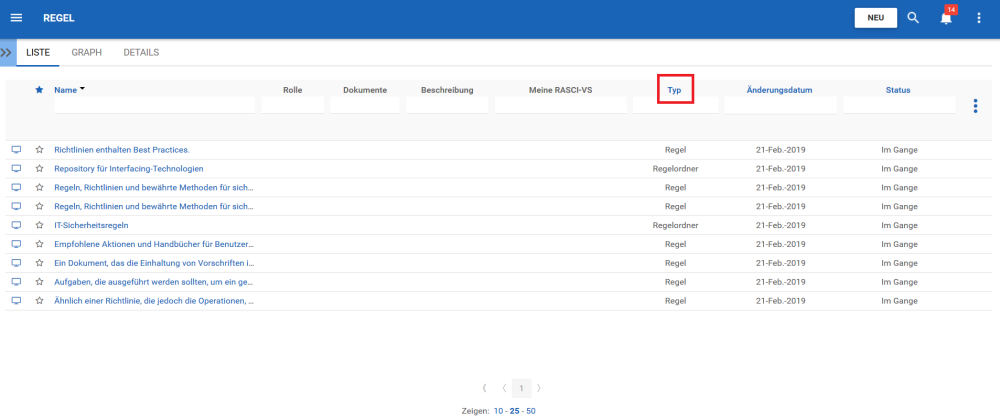Screen dimensions: 1000x420
Task: Focus the Name filter field
Action: point(154,105)
